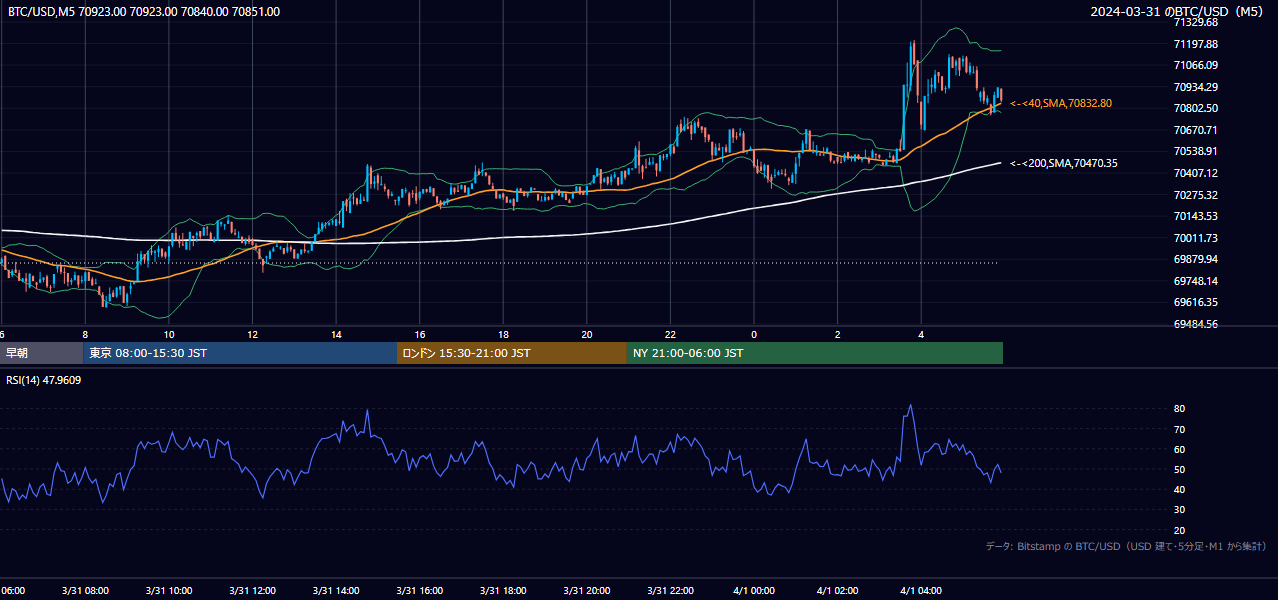Click the RSI axis level 60
This screenshot has width=1278, height=600.
[1180, 449]
